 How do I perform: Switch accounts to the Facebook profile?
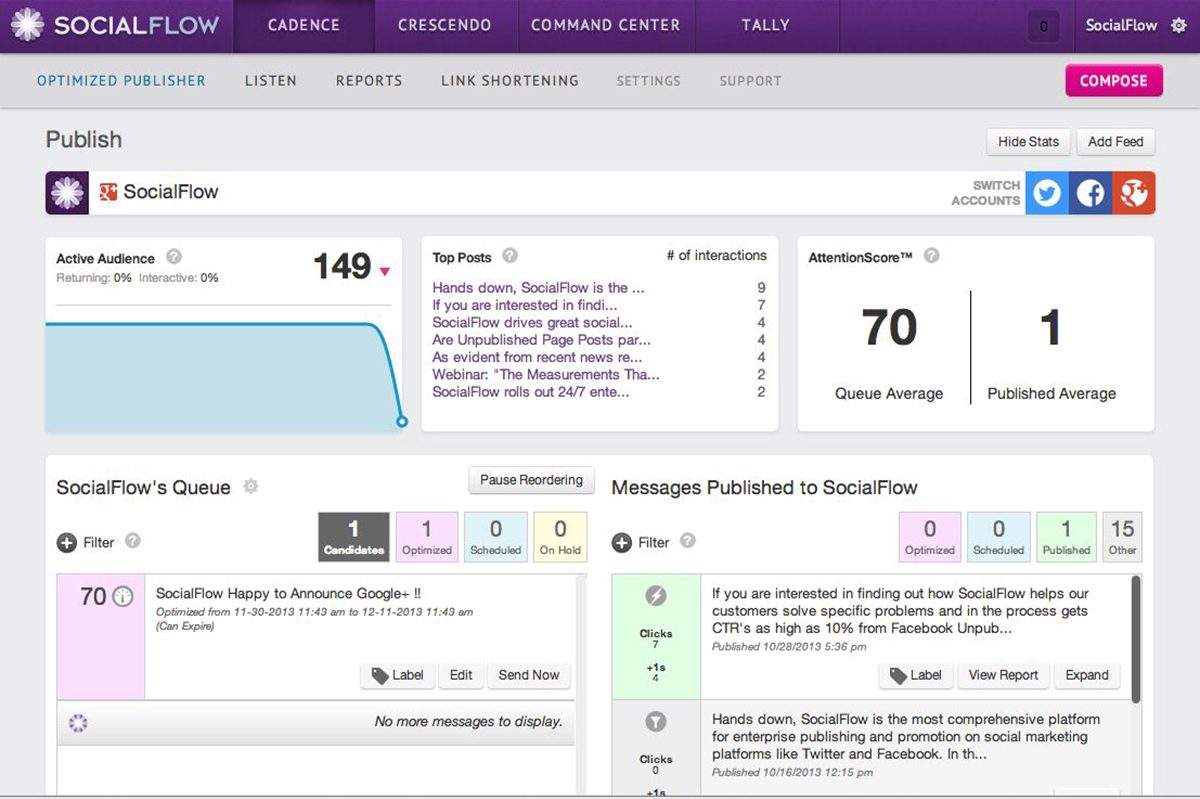click(1090, 192)
